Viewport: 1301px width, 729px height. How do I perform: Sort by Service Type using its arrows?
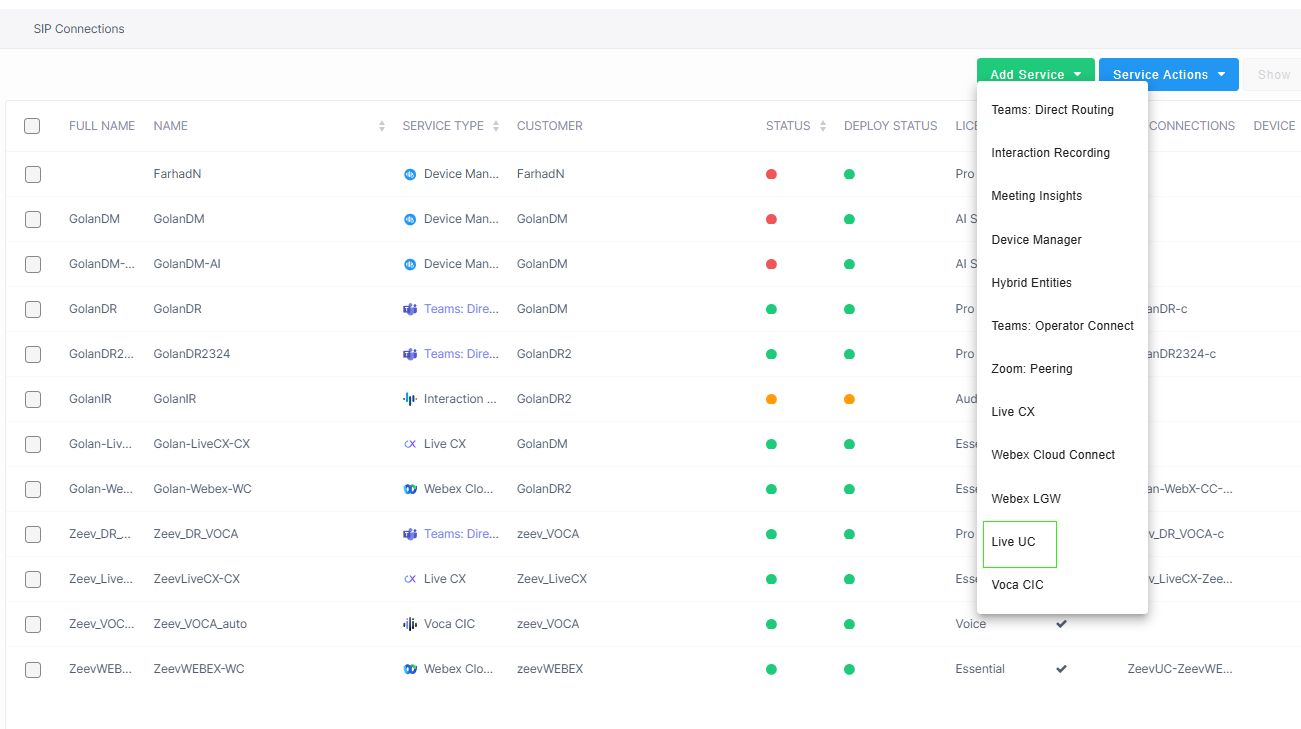click(x=496, y=126)
